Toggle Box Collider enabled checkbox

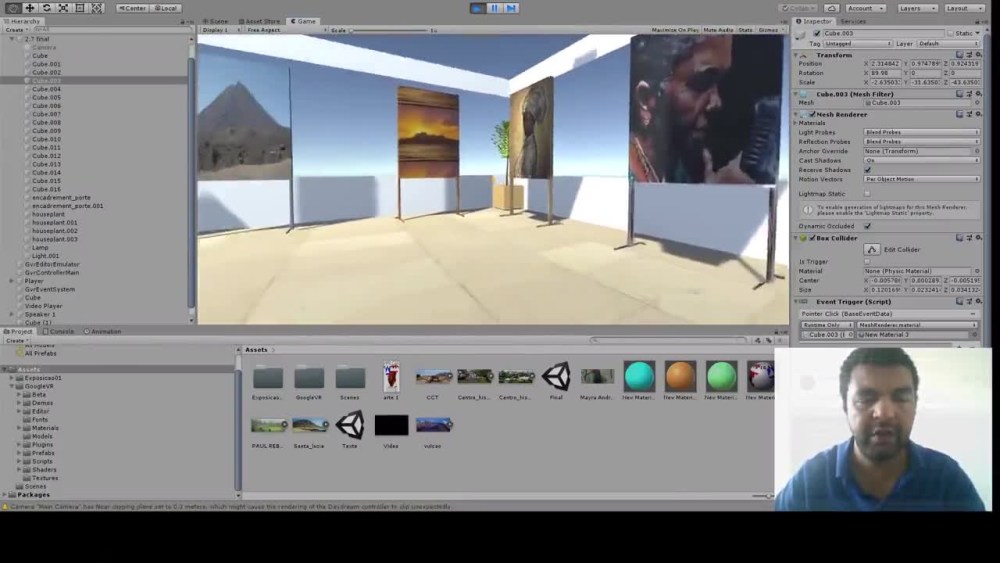[812, 238]
